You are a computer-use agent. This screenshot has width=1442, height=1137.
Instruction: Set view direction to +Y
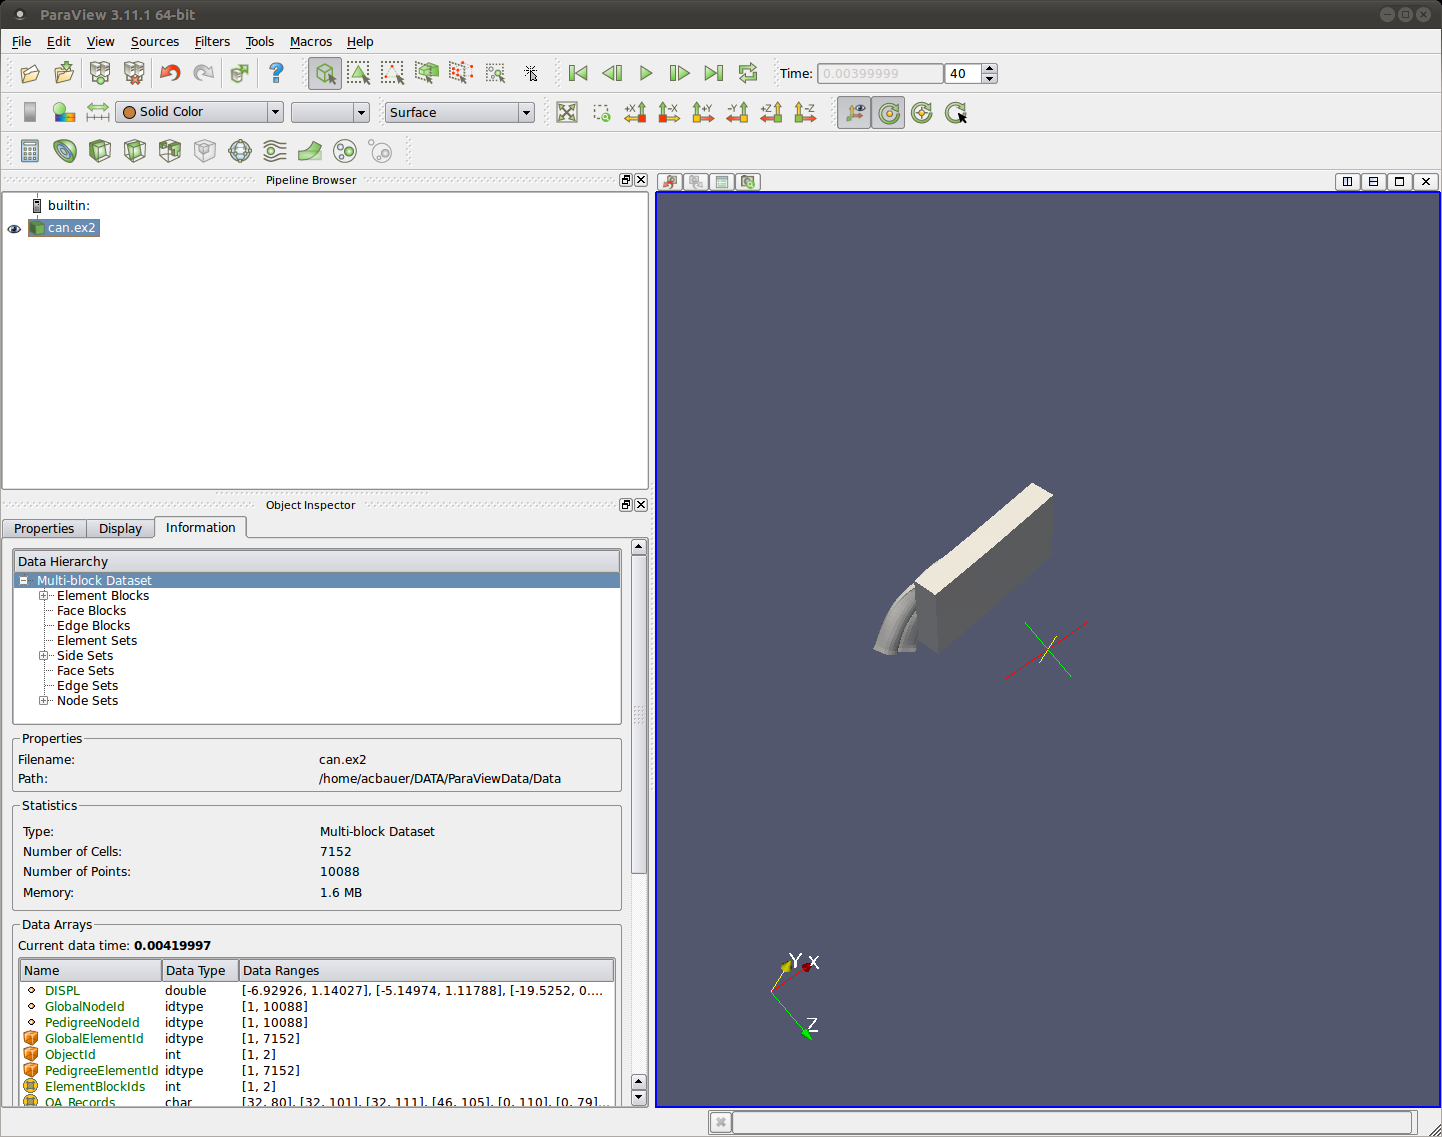tap(703, 112)
